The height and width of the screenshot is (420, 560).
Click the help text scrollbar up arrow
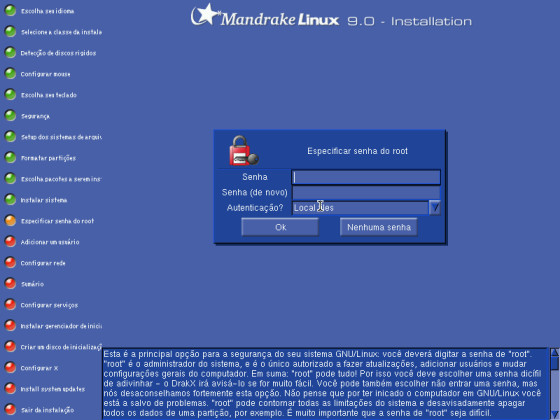tap(555, 352)
